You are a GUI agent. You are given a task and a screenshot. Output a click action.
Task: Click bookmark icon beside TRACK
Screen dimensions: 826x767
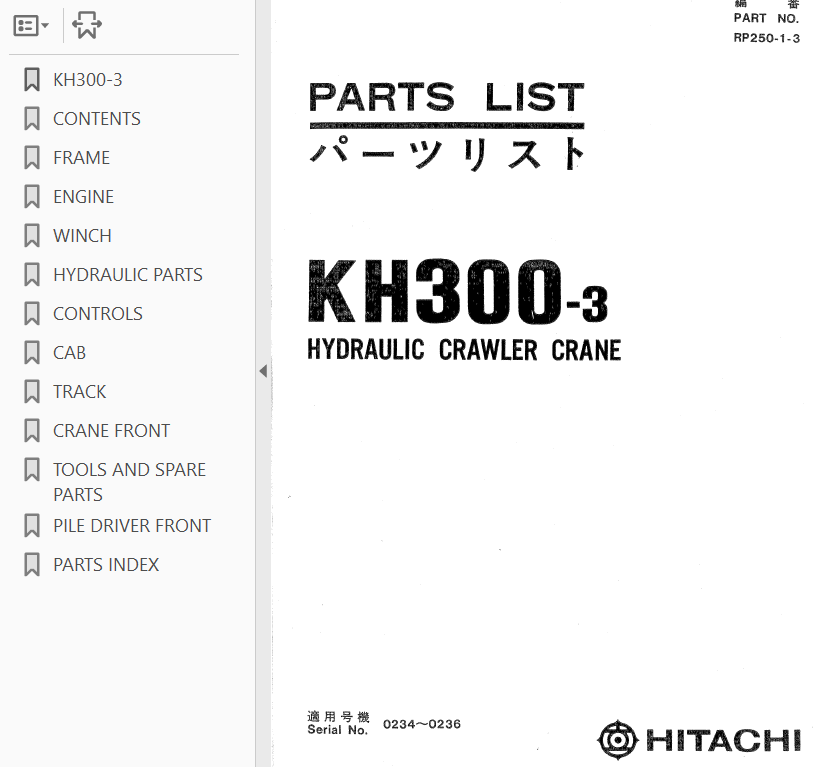tap(32, 391)
